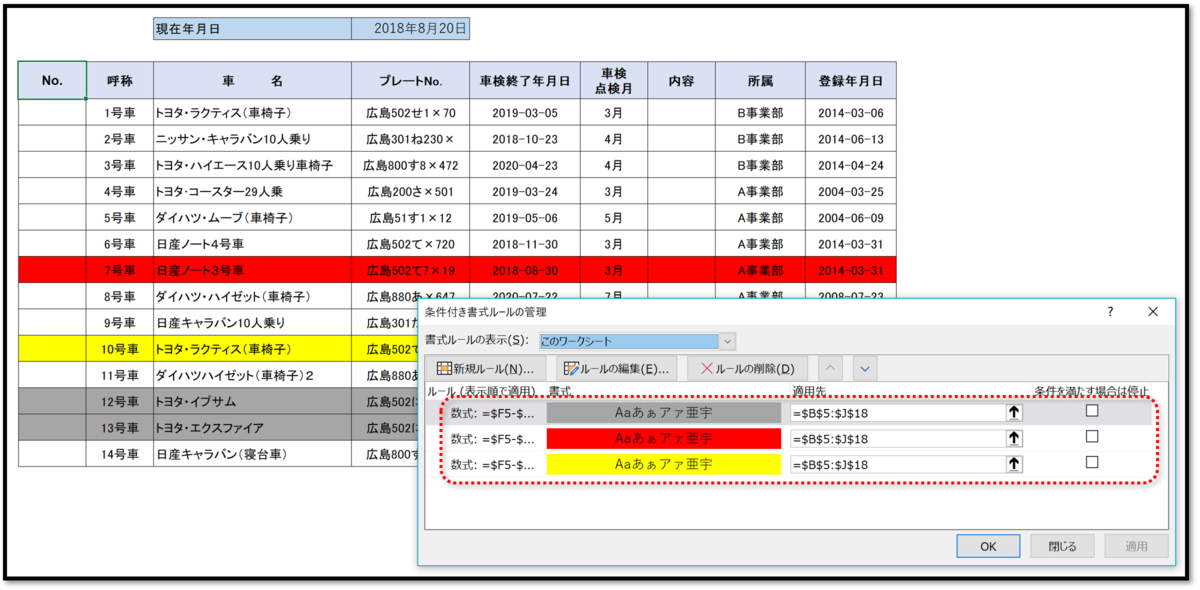Image resolution: width=1200 pixels, height=590 pixels.
Task: Click the ルールの削除(D) button
Action: [748, 369]
